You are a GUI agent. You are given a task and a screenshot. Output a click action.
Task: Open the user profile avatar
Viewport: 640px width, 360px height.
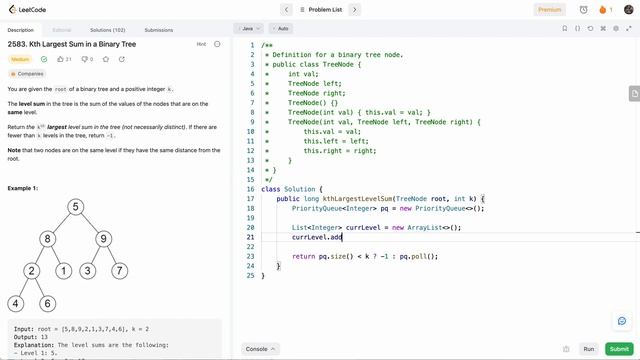629,9
